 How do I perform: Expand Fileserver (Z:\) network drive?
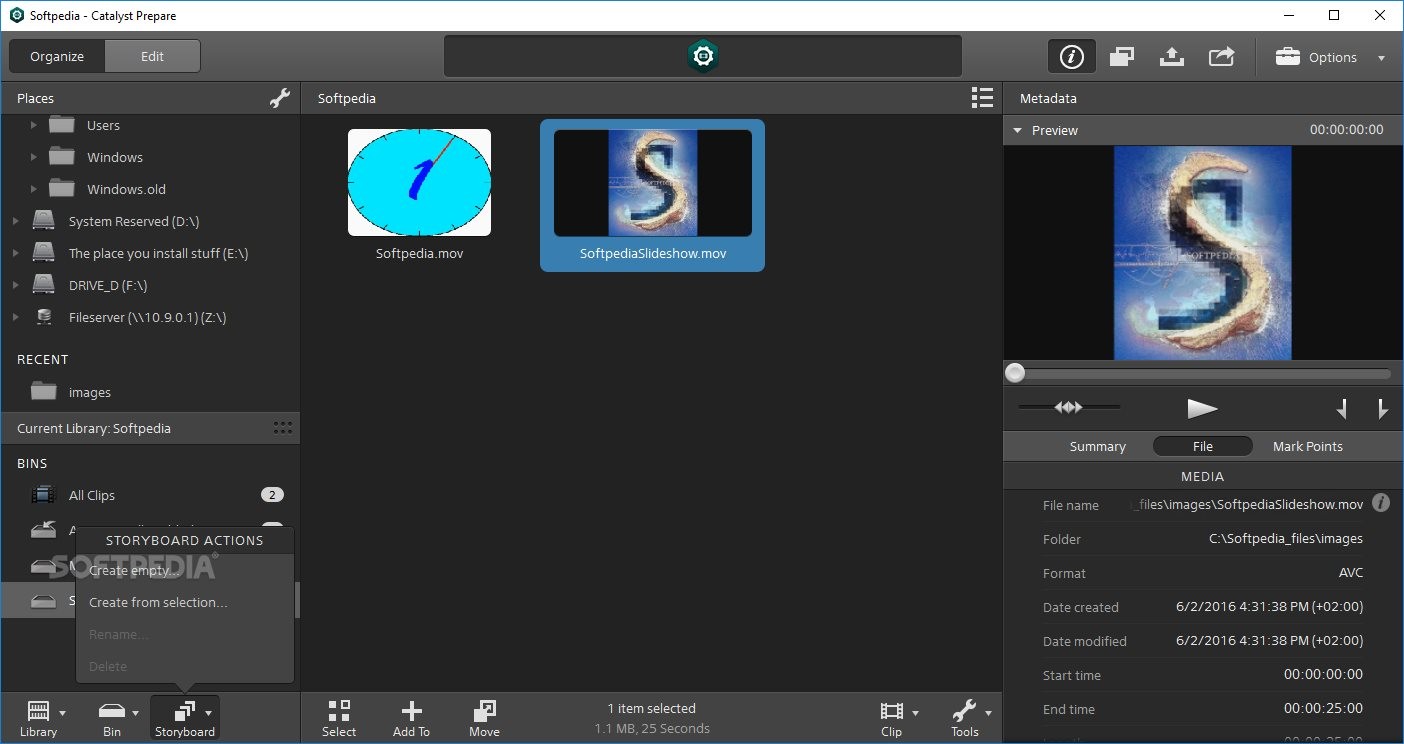(x=15, y=317)
